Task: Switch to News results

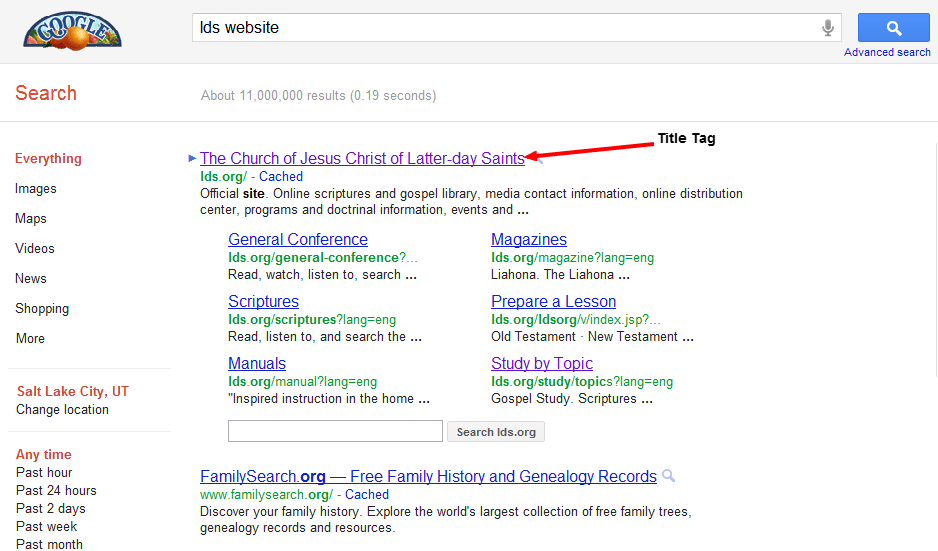Action: point(31,279)
